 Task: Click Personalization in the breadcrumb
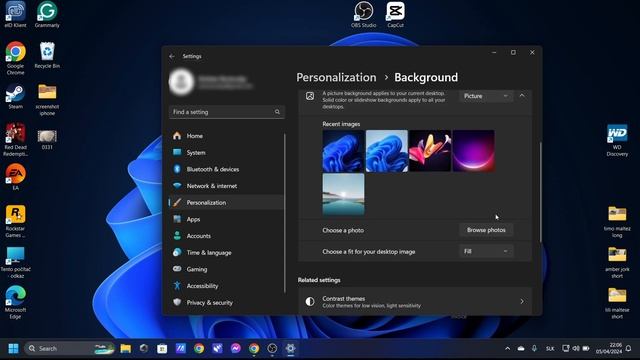coord(336,77)
